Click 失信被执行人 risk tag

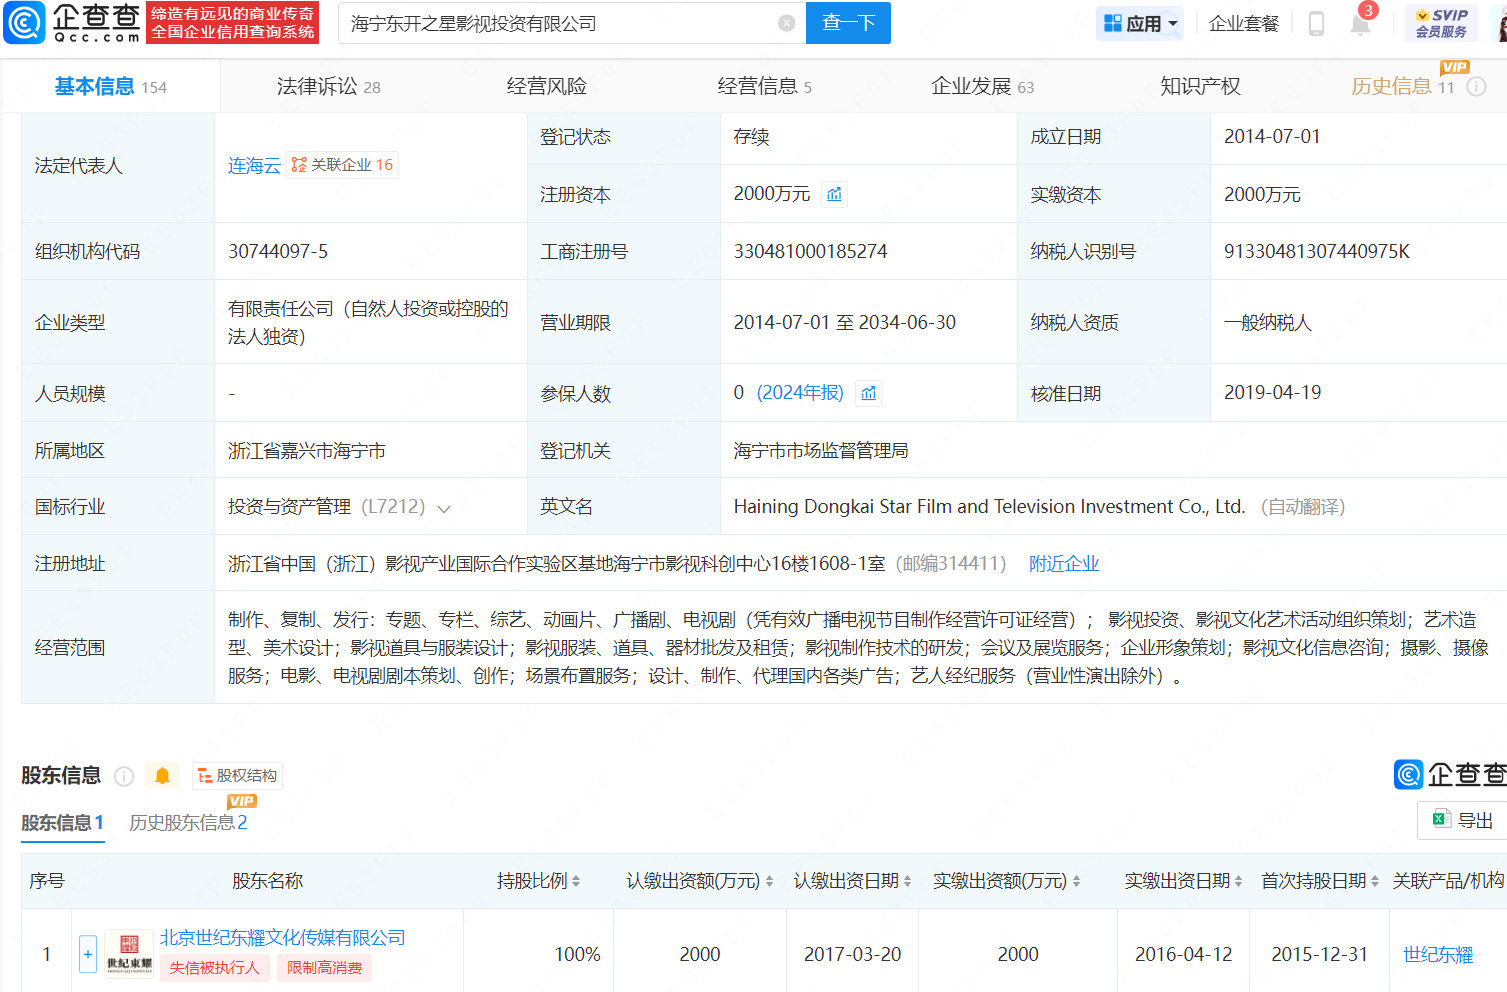click(x=214, y=968)
